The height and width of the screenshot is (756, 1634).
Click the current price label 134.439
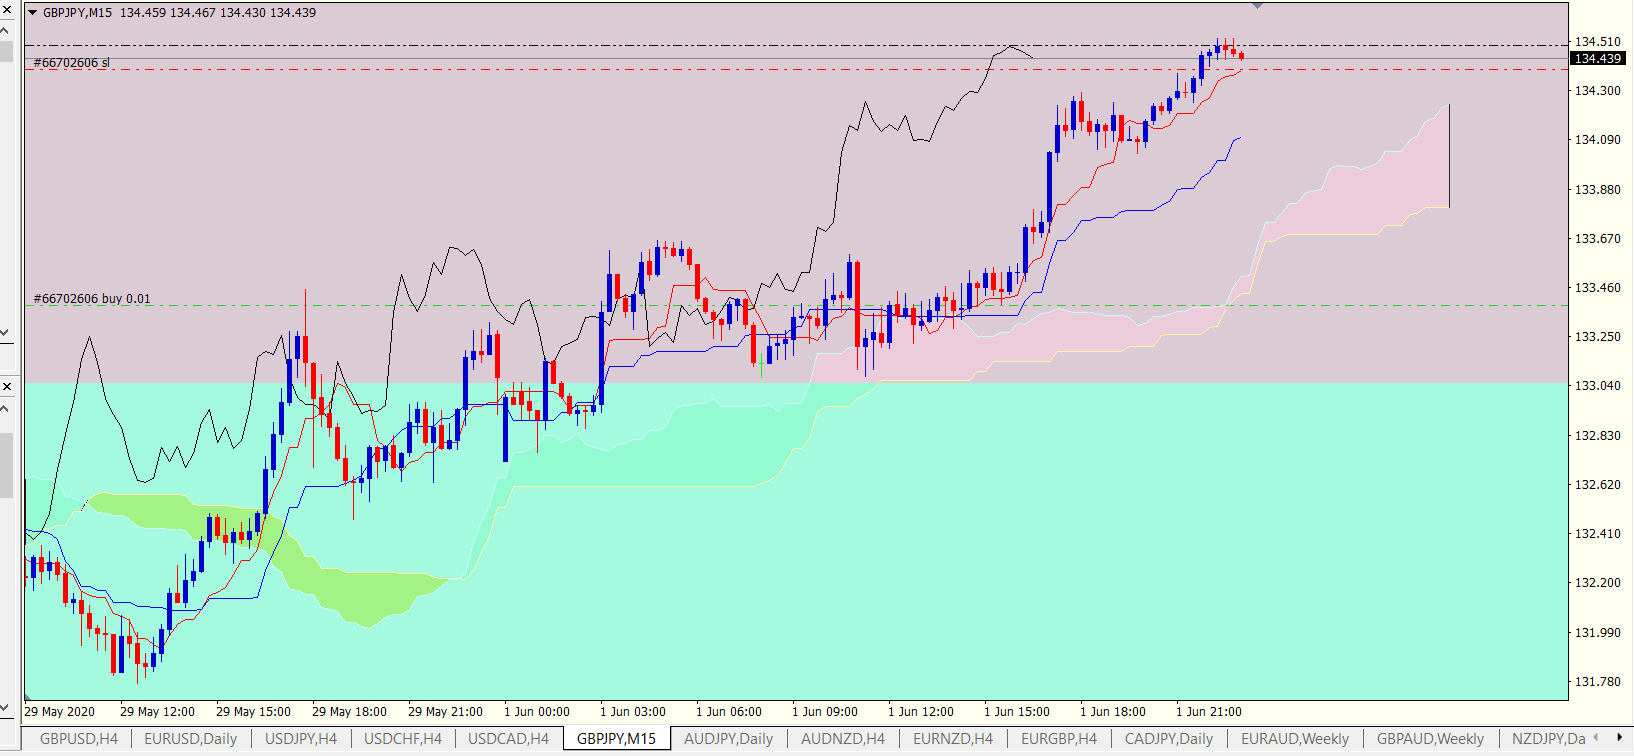(1598, 58)
